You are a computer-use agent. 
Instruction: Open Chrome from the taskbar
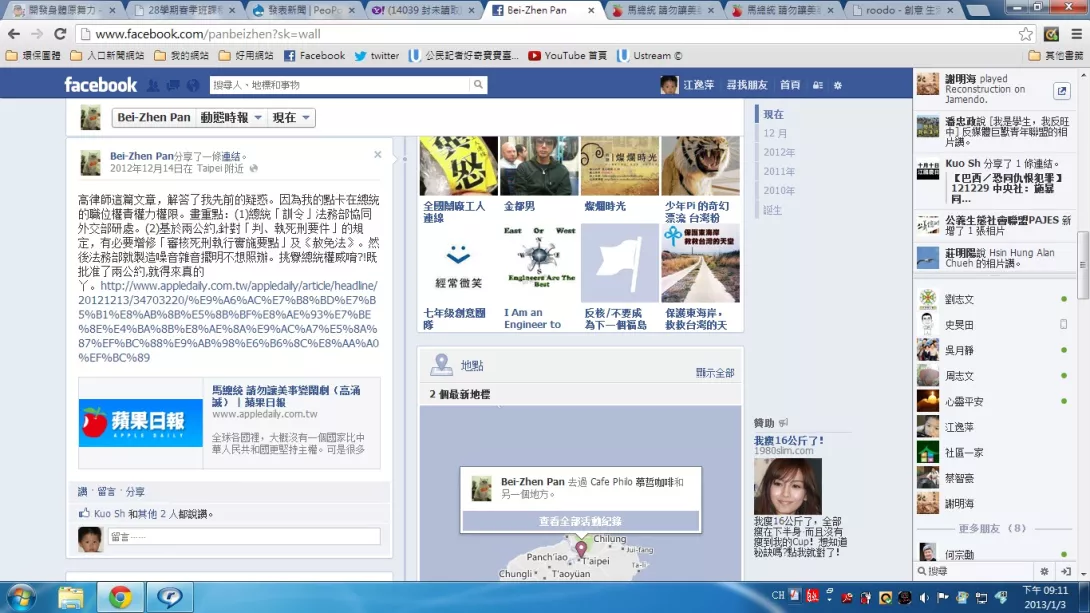pos(120,598)
